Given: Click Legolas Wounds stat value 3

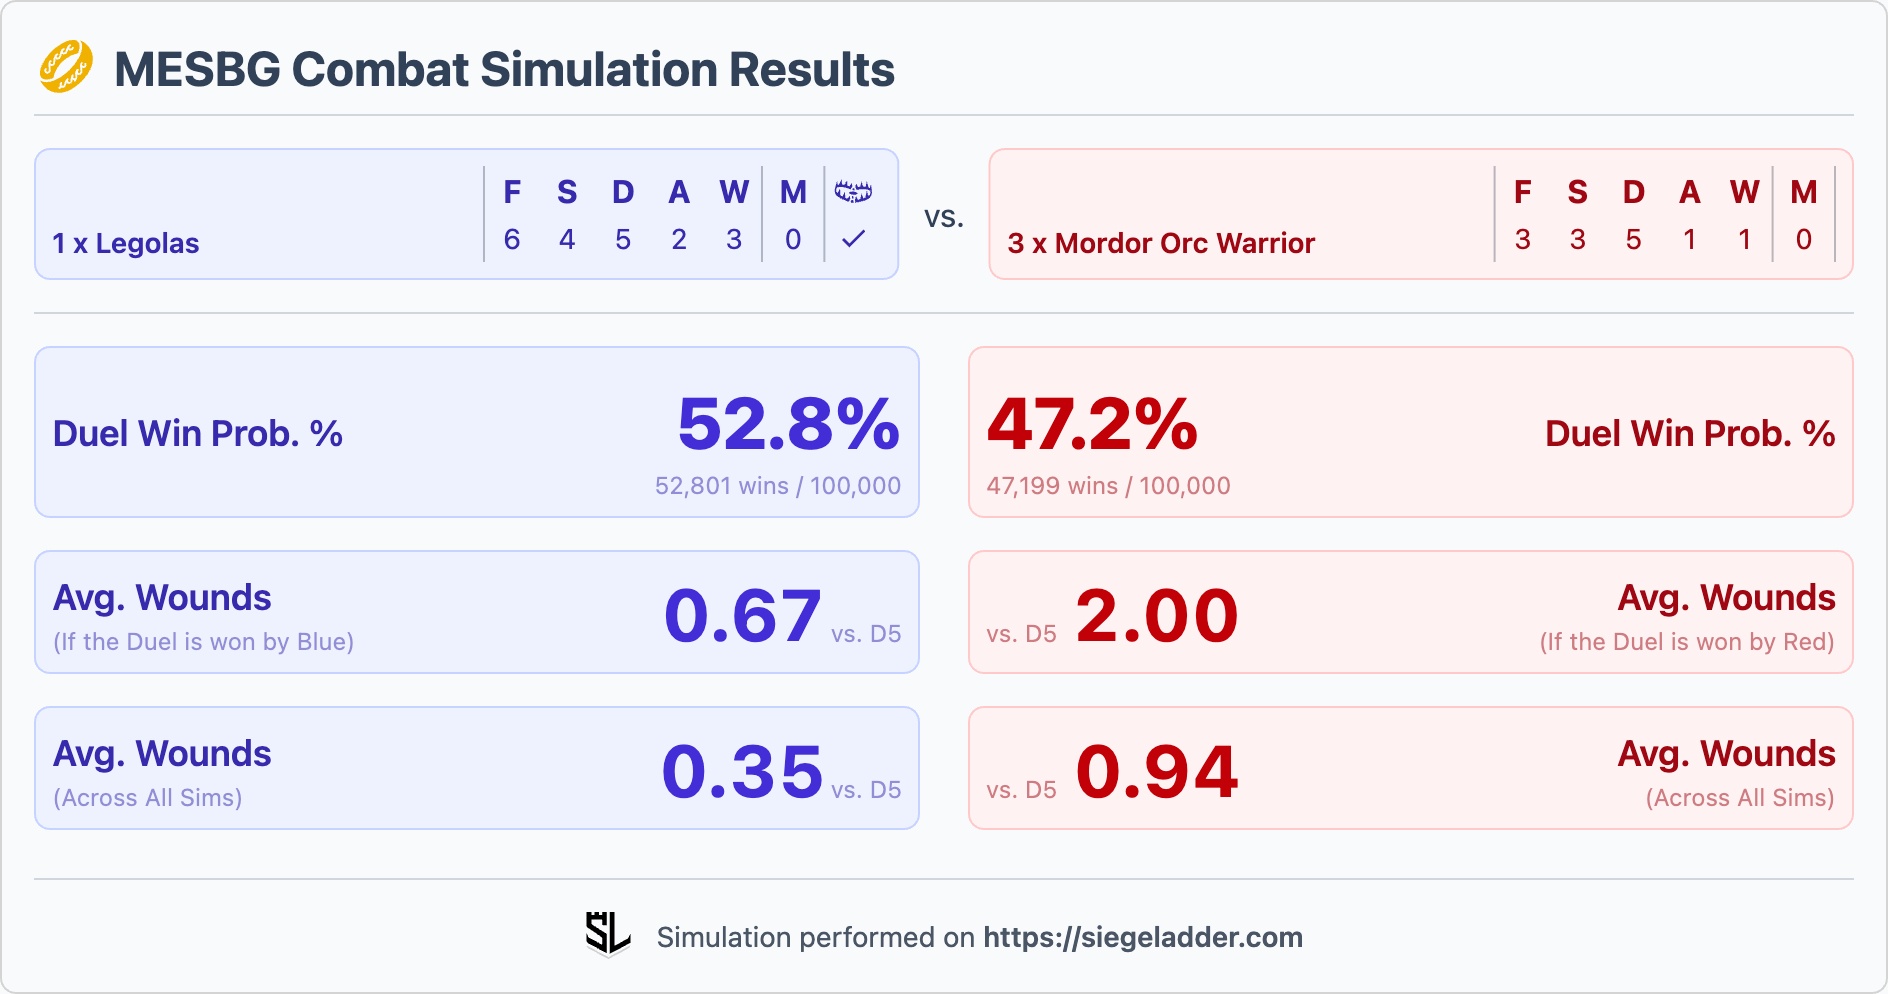Looking at the screenshot, I should 734,239.
